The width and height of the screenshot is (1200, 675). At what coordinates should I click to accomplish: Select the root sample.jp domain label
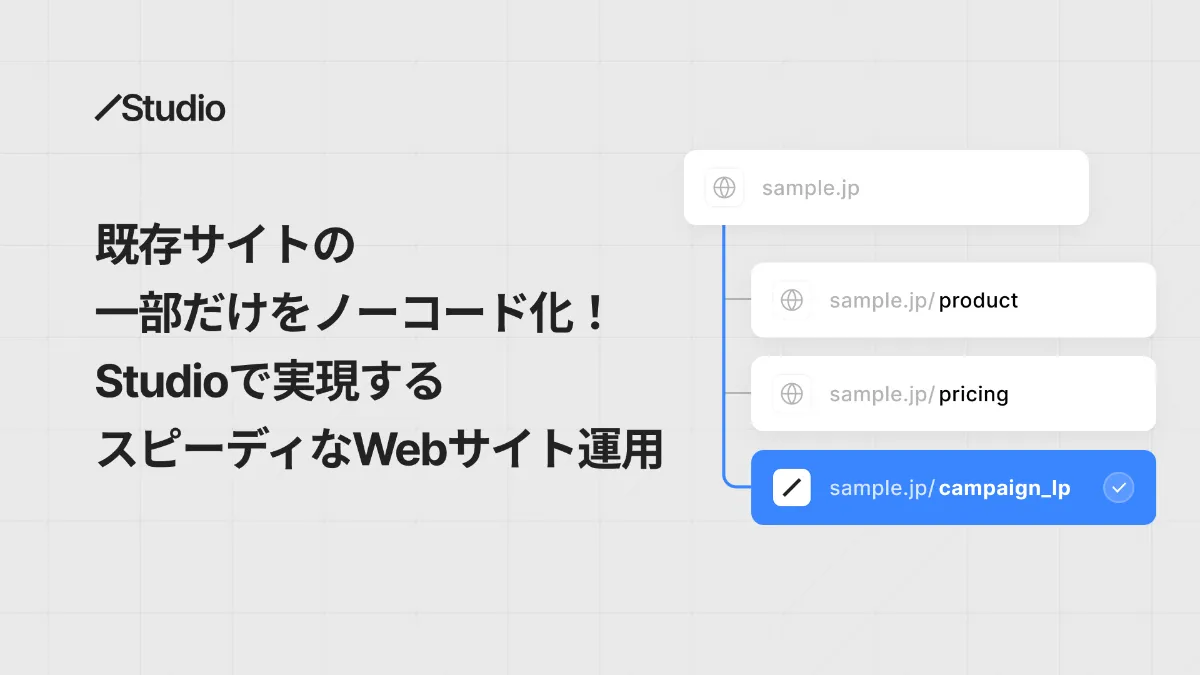click(x=810, y=188)
